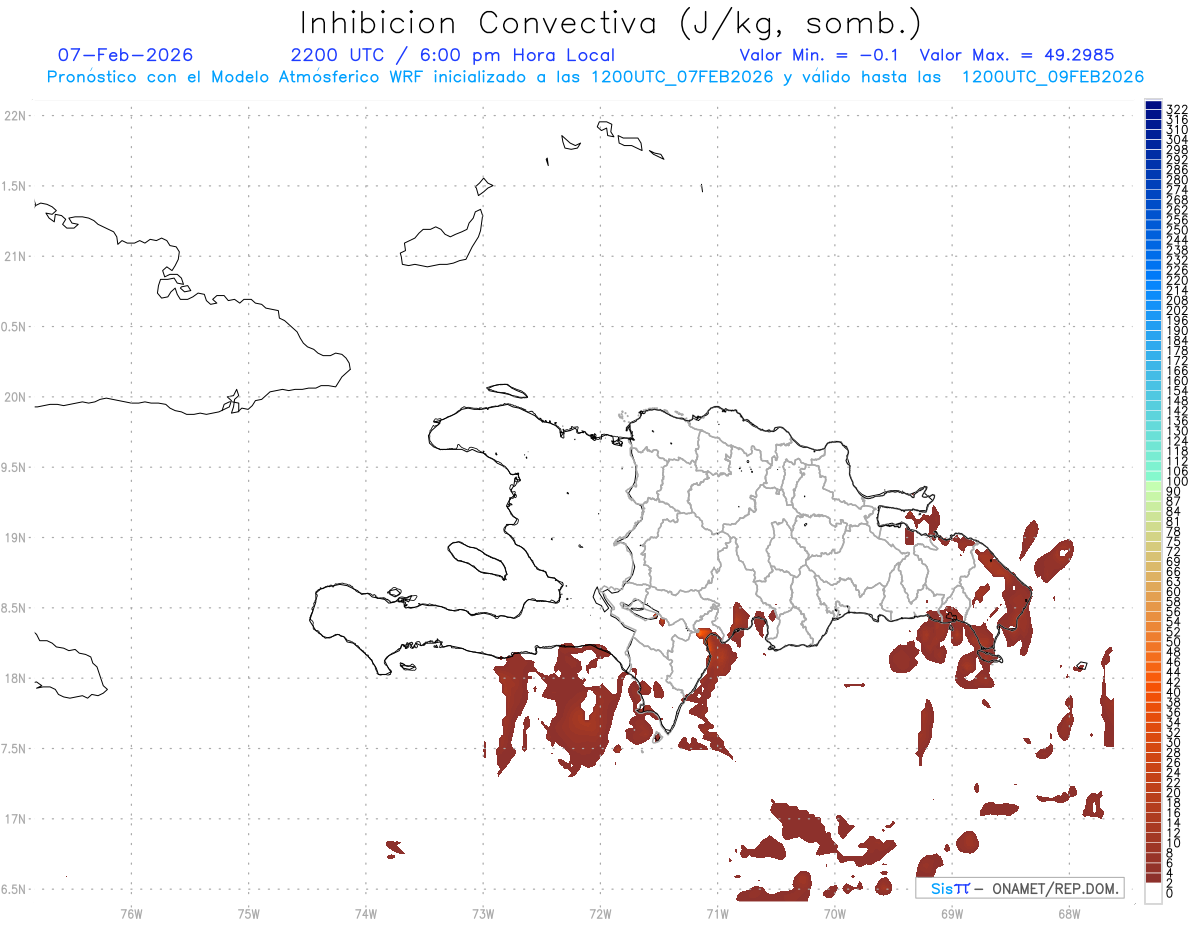The height and width of the screenshot is (927, 1200).
Task: Click the "76W" longitude label
Action: [131, 913]
